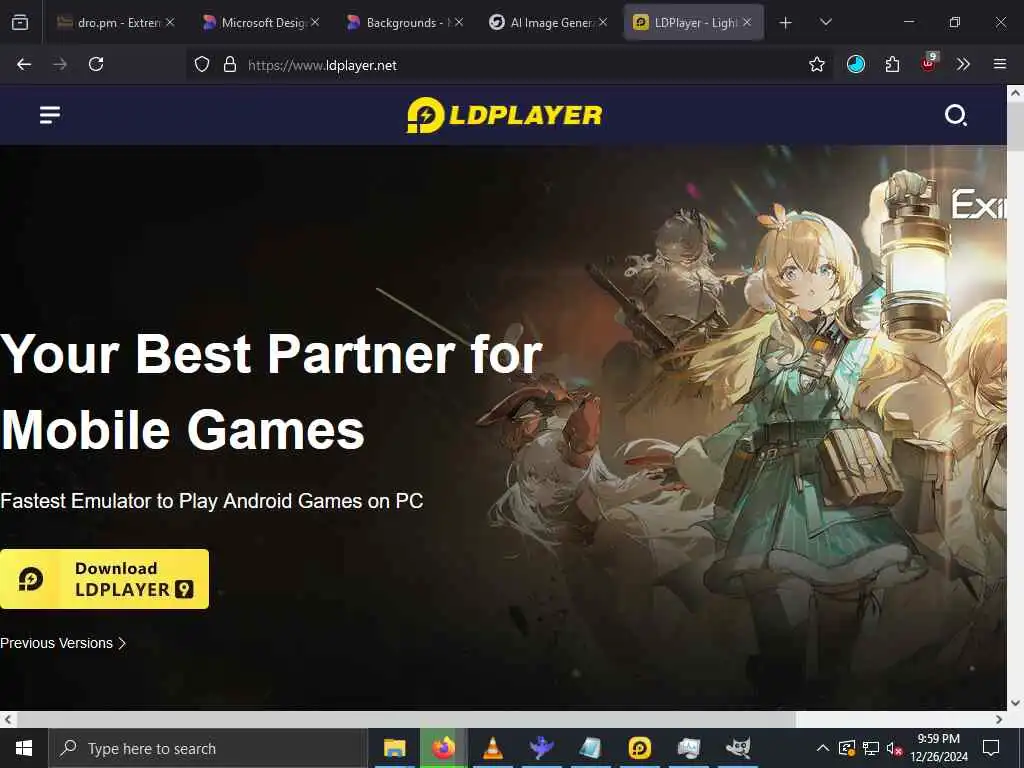This screenshot has height=768, width=1024.
Task: Click the site security padlock icon
Action: tap(230, 64)
